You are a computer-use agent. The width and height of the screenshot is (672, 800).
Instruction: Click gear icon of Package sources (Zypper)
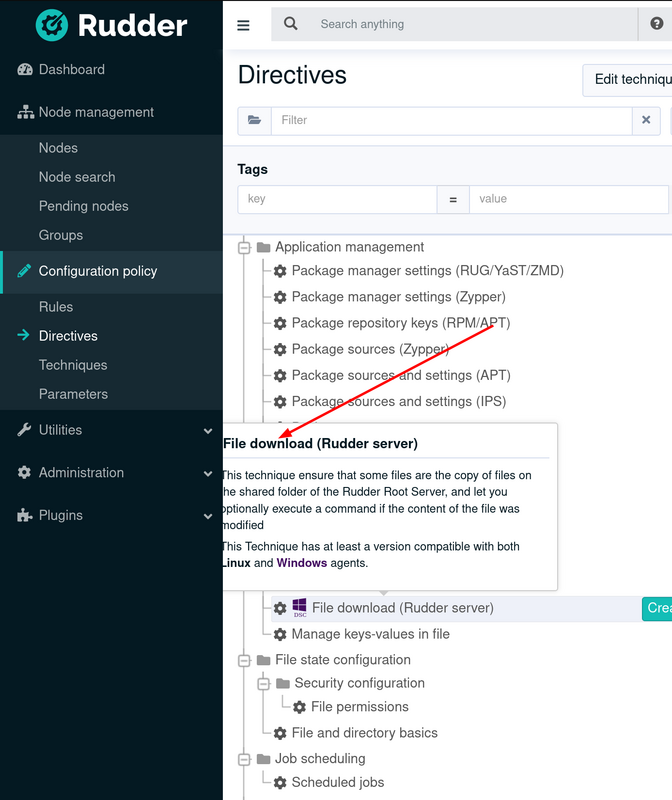pyautogui.click(x=280, y=349)
